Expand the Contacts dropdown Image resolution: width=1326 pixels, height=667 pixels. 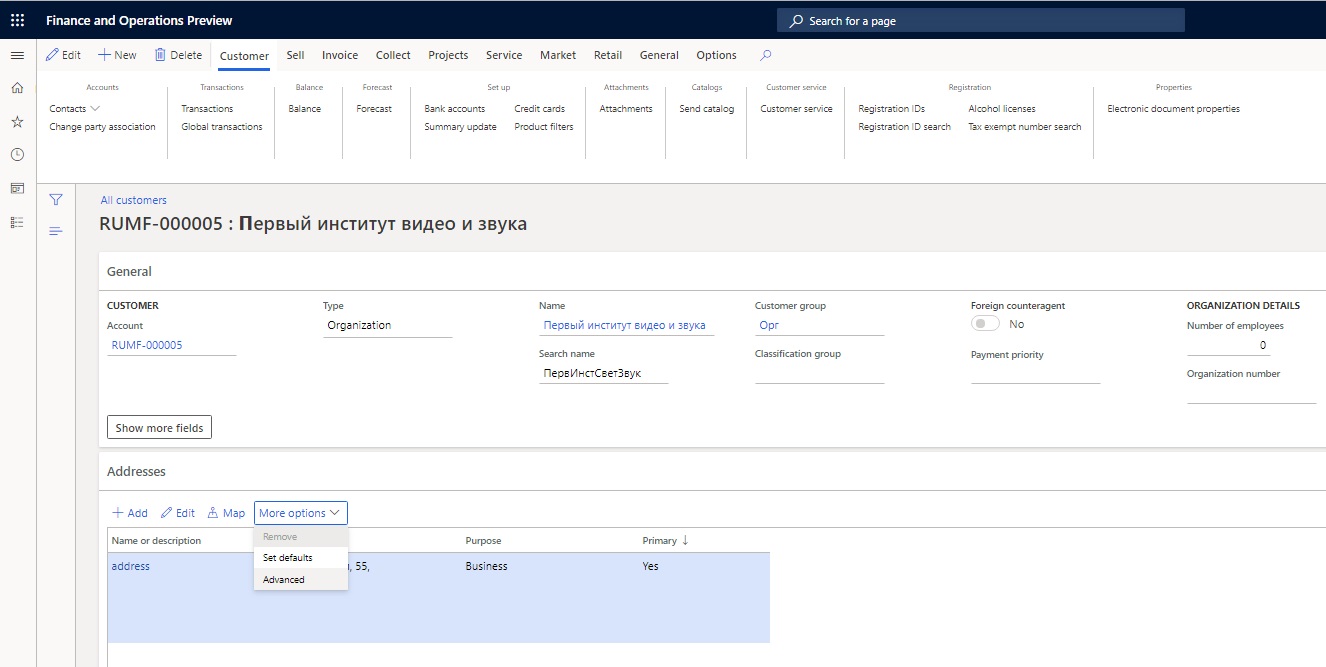(73, 107)
